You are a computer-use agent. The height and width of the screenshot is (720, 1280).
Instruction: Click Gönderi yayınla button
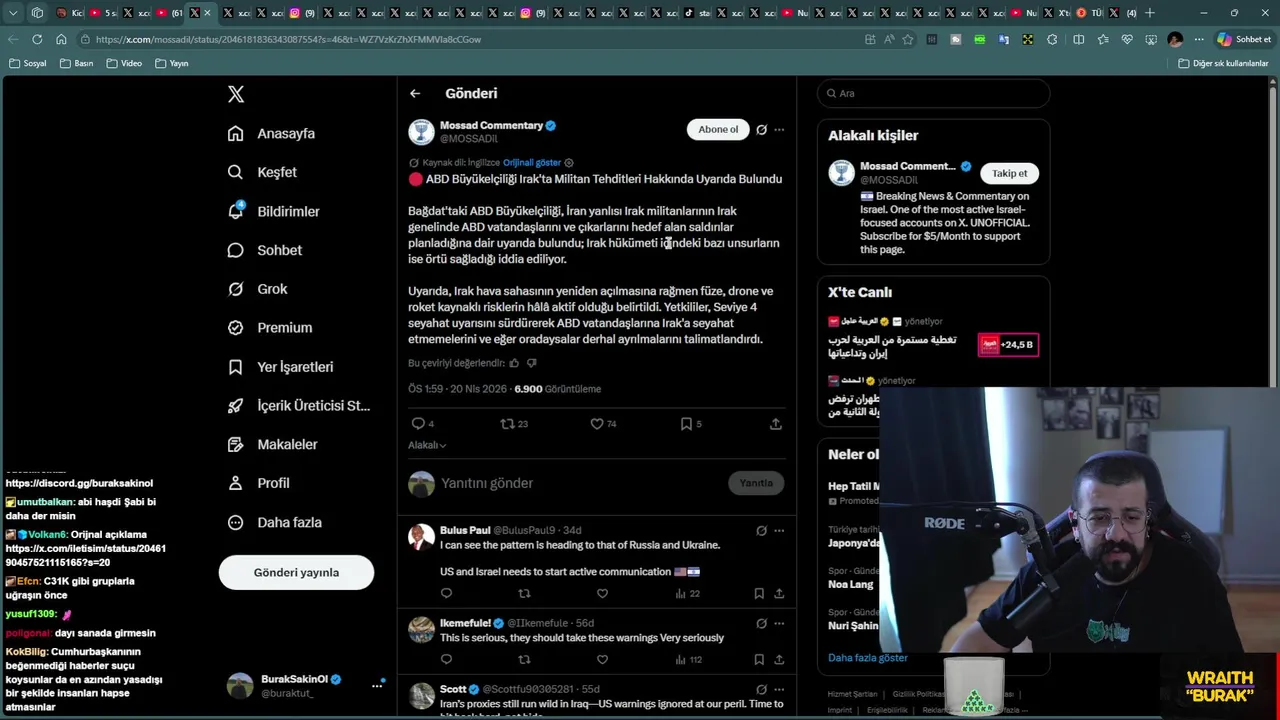[x=296, y=572]
